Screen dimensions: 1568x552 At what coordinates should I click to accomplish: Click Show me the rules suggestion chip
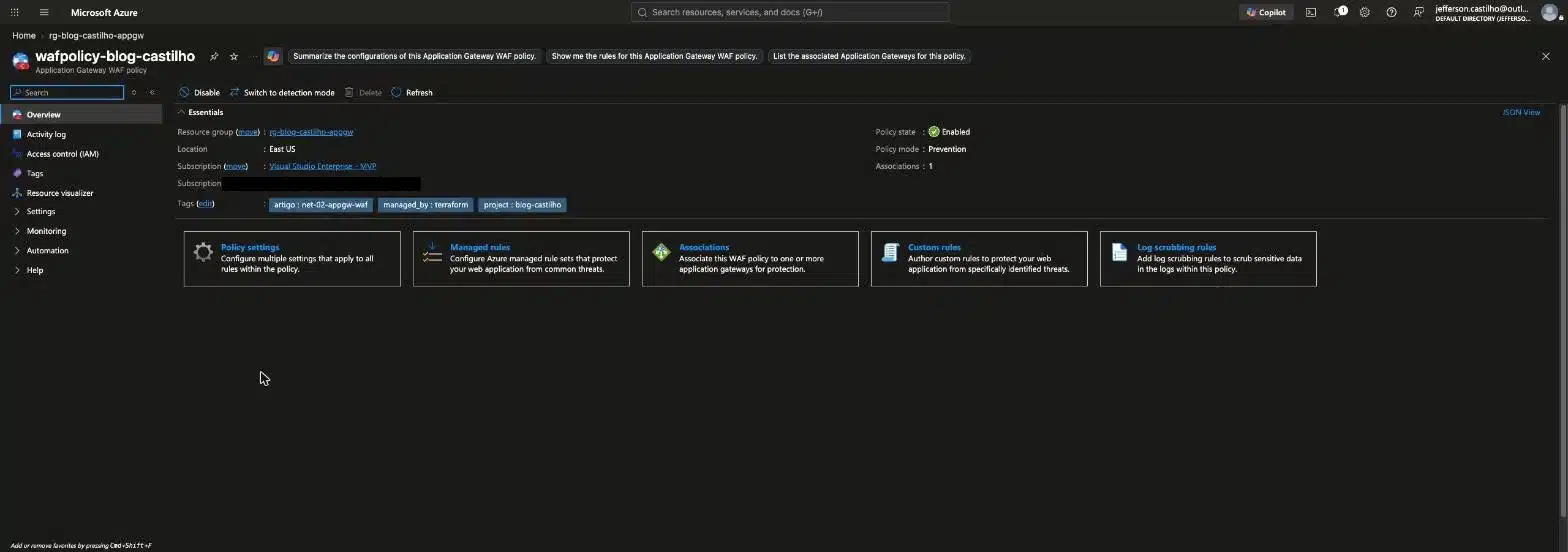click(x=654, y=56)
